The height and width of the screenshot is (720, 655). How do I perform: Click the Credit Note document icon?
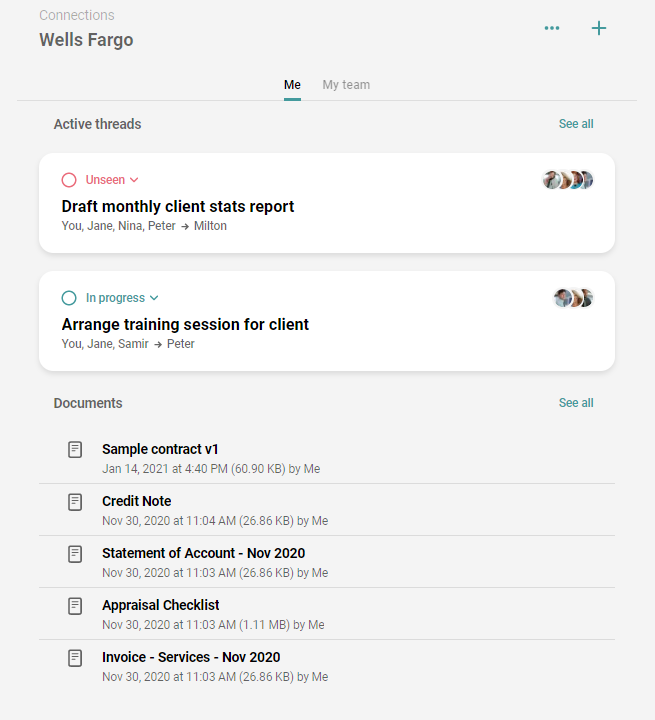click(75, 502)
